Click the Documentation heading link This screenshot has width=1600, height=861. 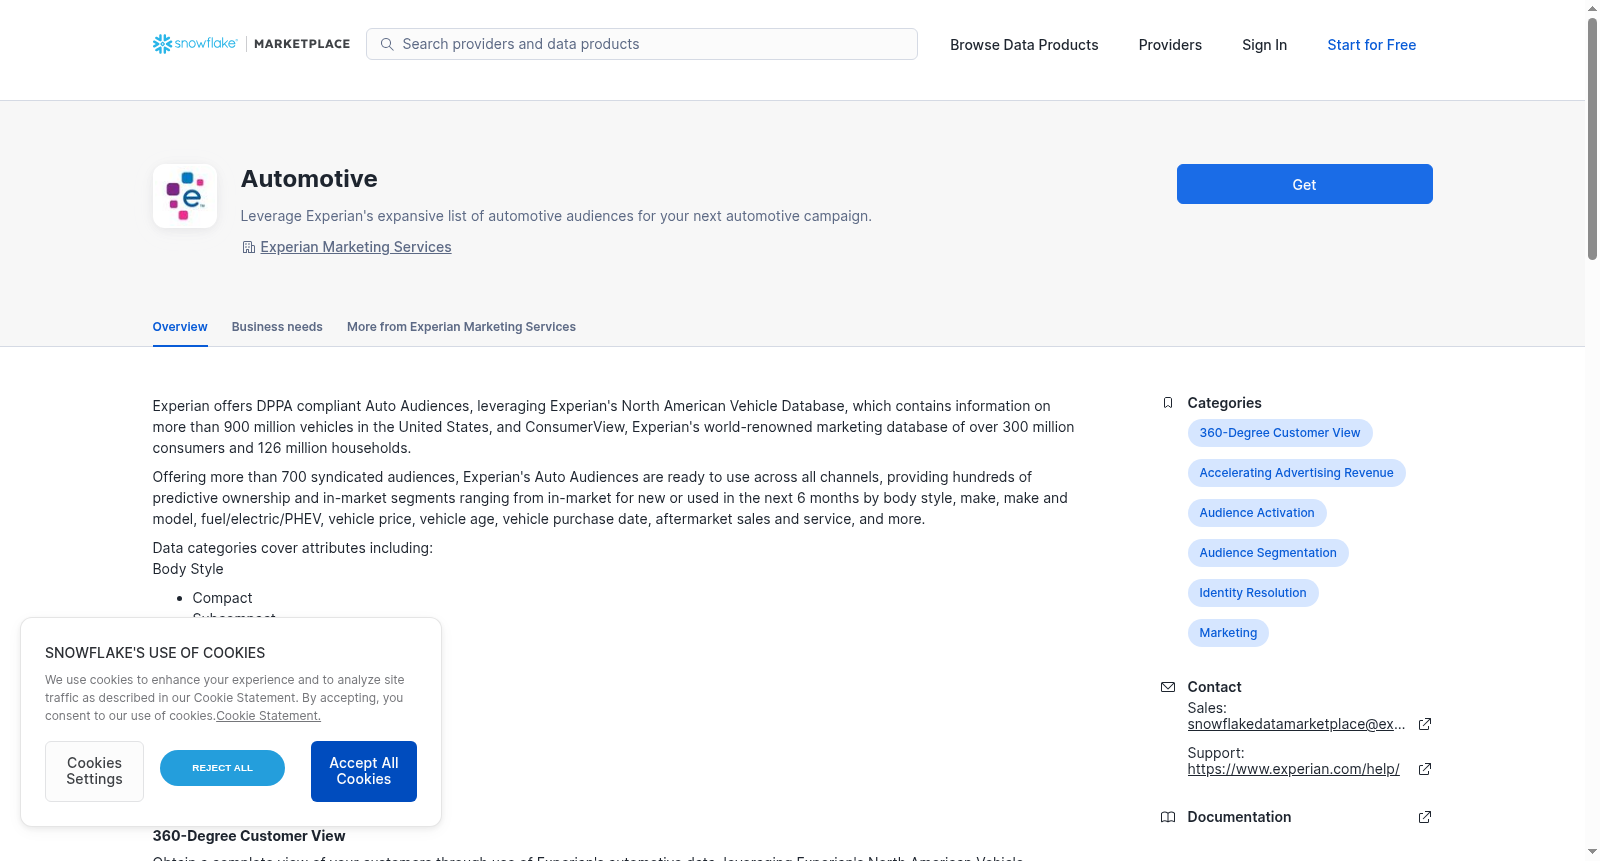(x=1239, y=817)
